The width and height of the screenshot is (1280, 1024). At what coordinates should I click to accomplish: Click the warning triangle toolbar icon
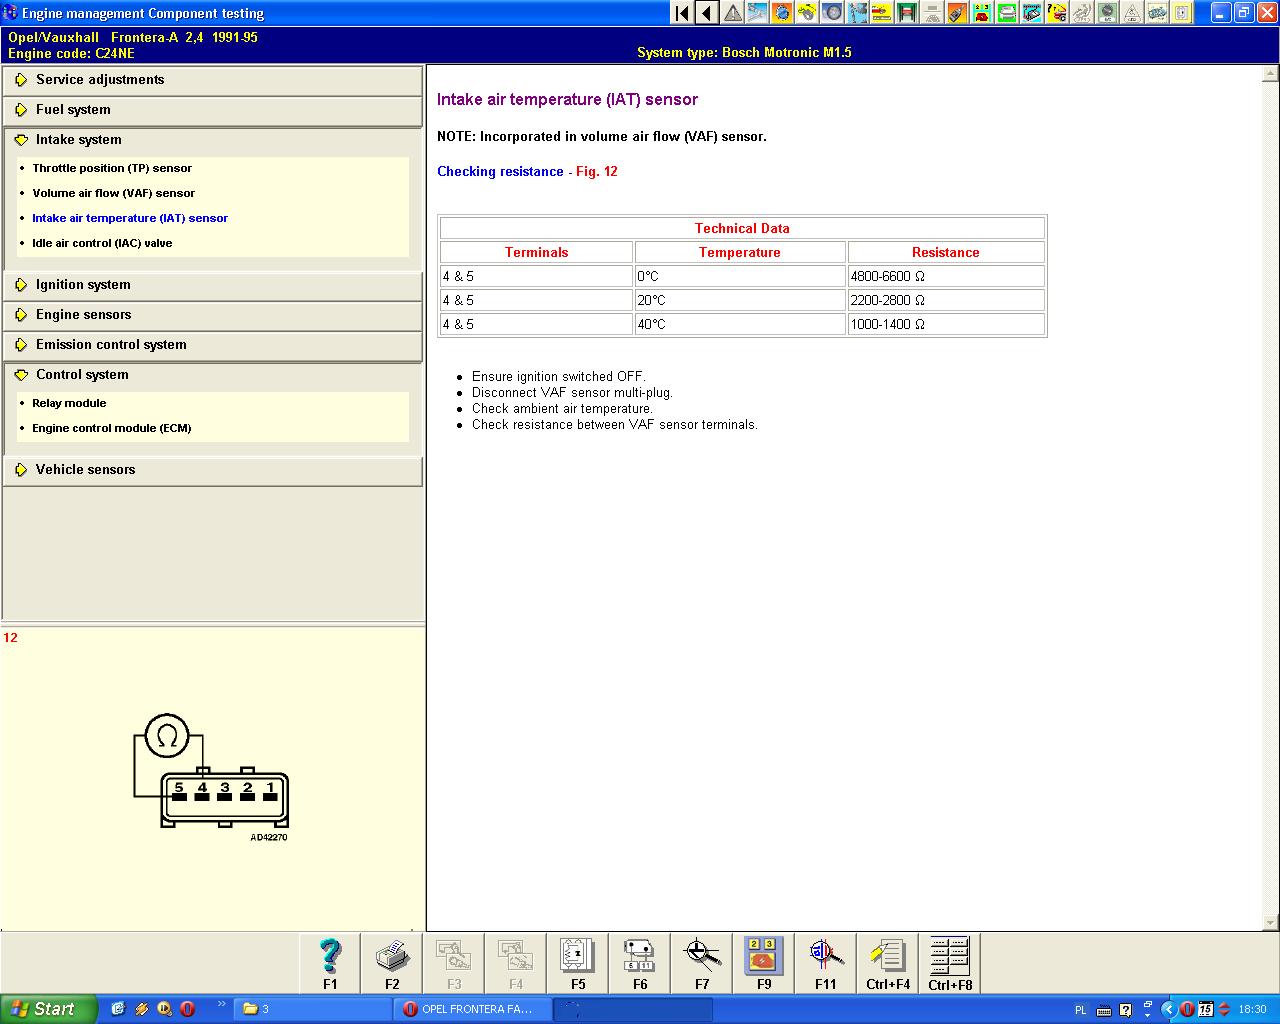(x=732, y=13)
